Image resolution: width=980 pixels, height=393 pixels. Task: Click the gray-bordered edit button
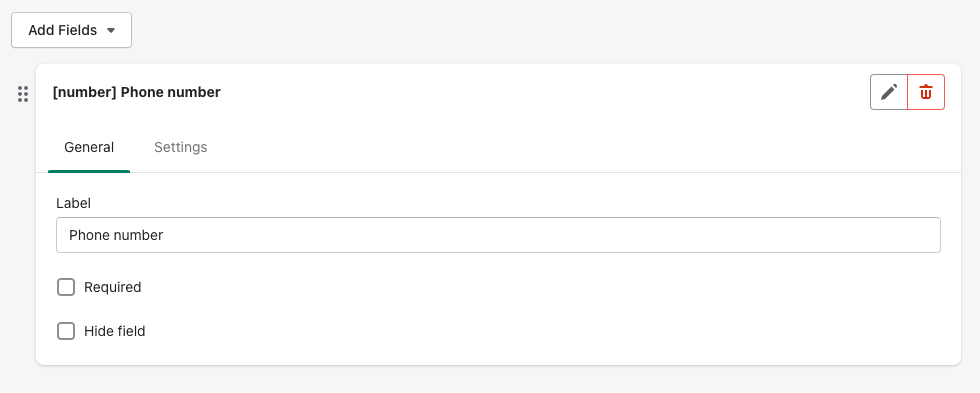(889, 92)
